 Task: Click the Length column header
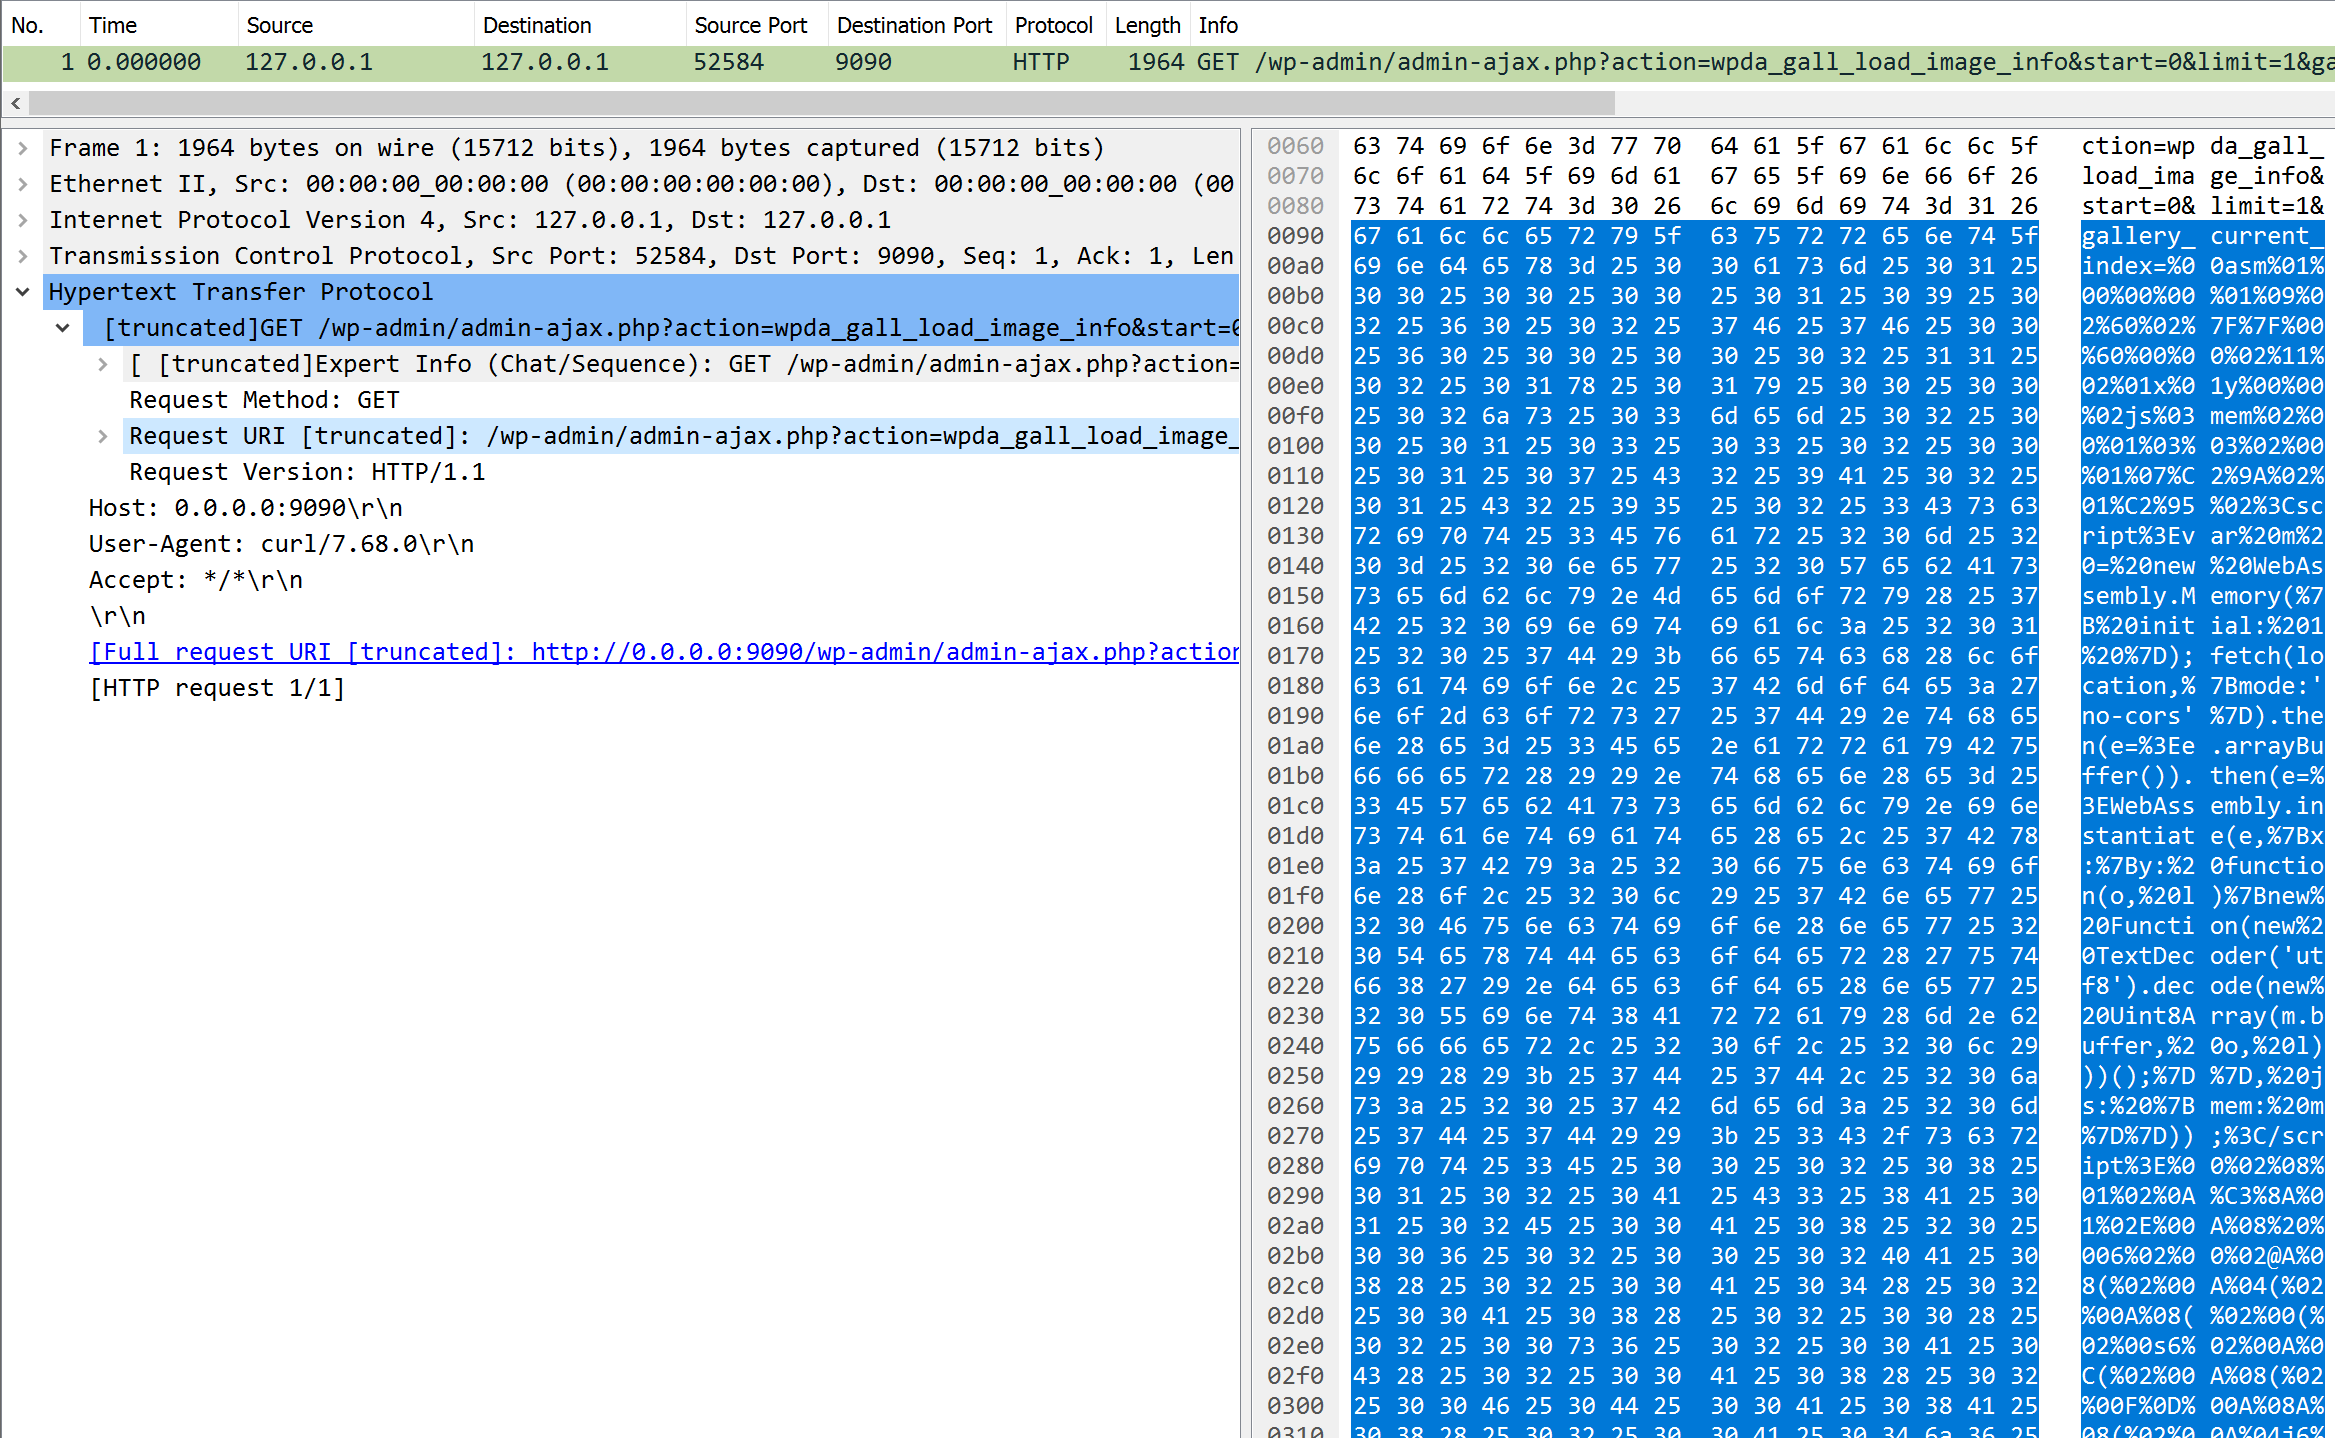(1146, 25)
